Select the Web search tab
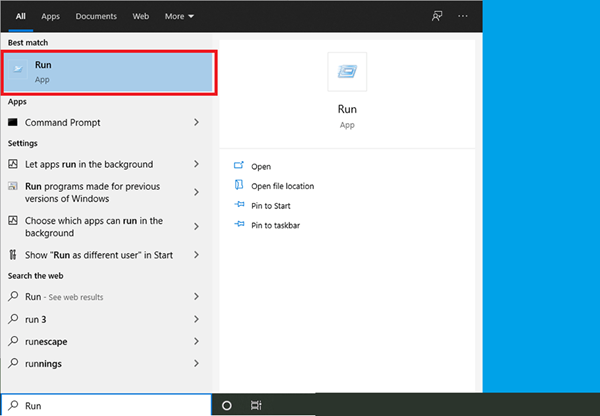This screenshot has height=416, width=600. (141, 16)
